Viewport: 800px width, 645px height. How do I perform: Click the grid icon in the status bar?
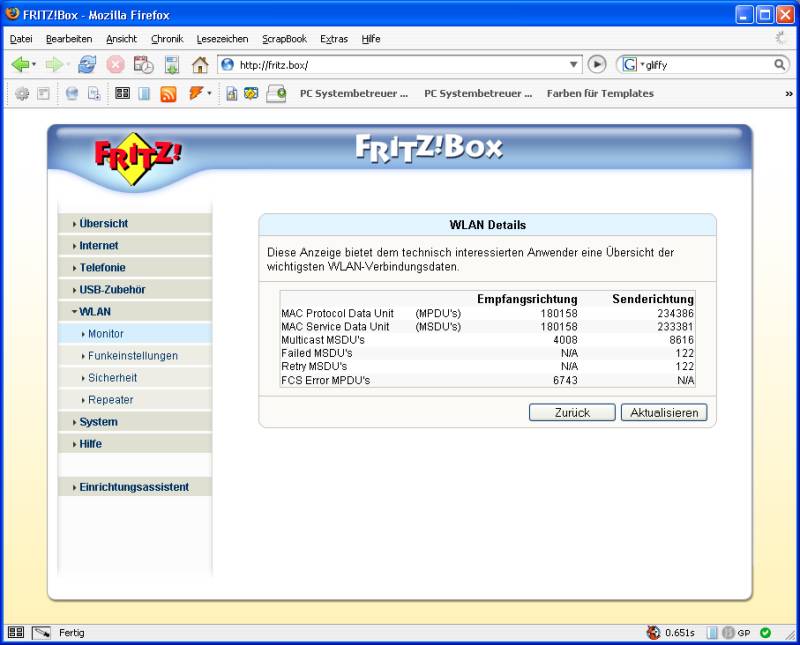point(16,633)
